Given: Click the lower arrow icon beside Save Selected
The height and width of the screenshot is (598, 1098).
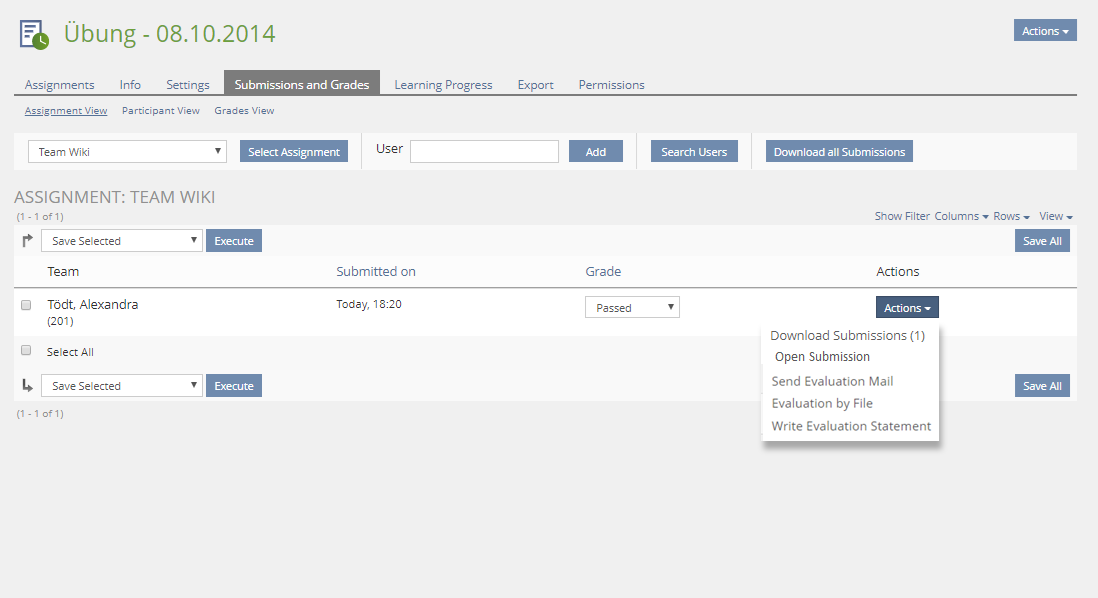Looking at the screenshot, I should click(27, 385).
